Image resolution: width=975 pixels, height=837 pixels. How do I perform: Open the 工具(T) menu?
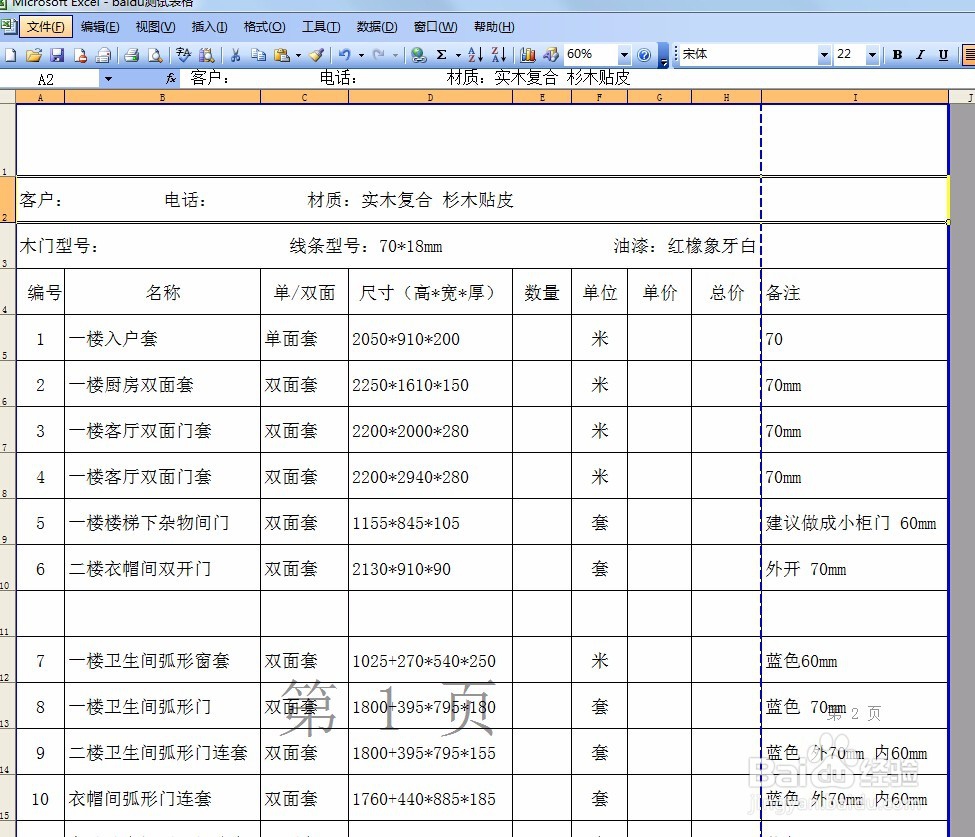(x=321, y=27)
